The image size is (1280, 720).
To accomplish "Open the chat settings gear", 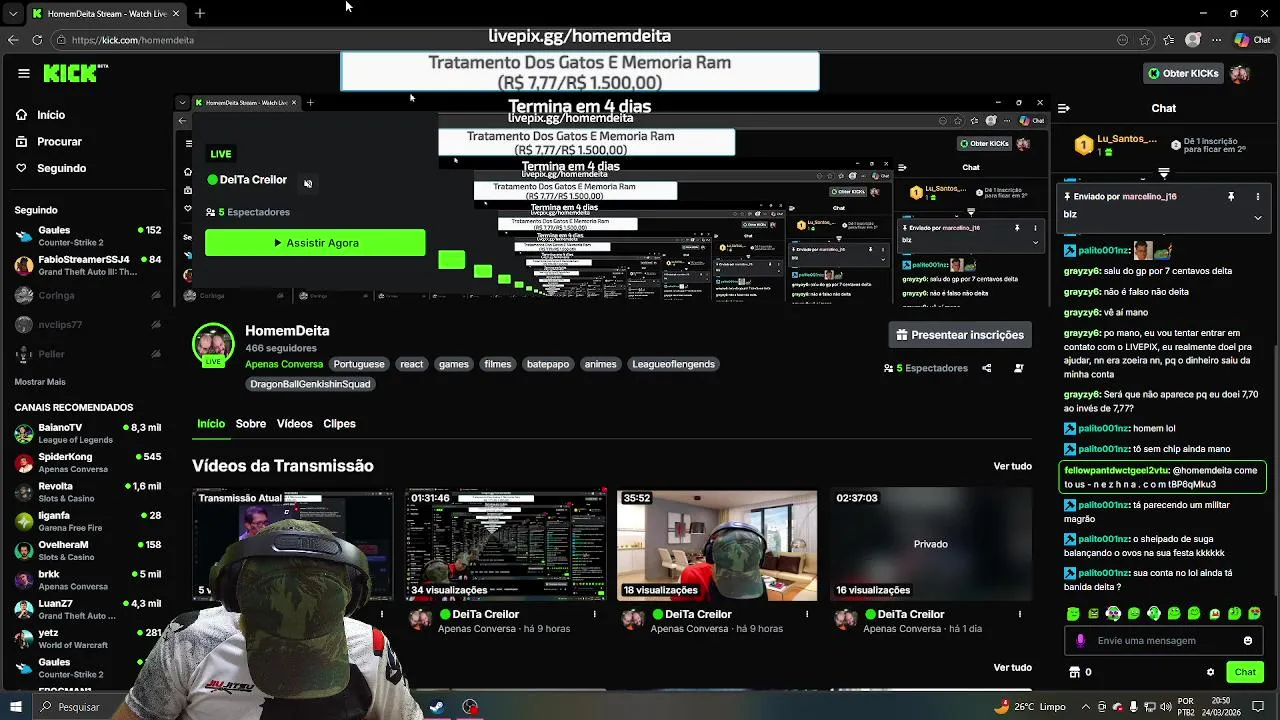I will (x=1210, y=672).
